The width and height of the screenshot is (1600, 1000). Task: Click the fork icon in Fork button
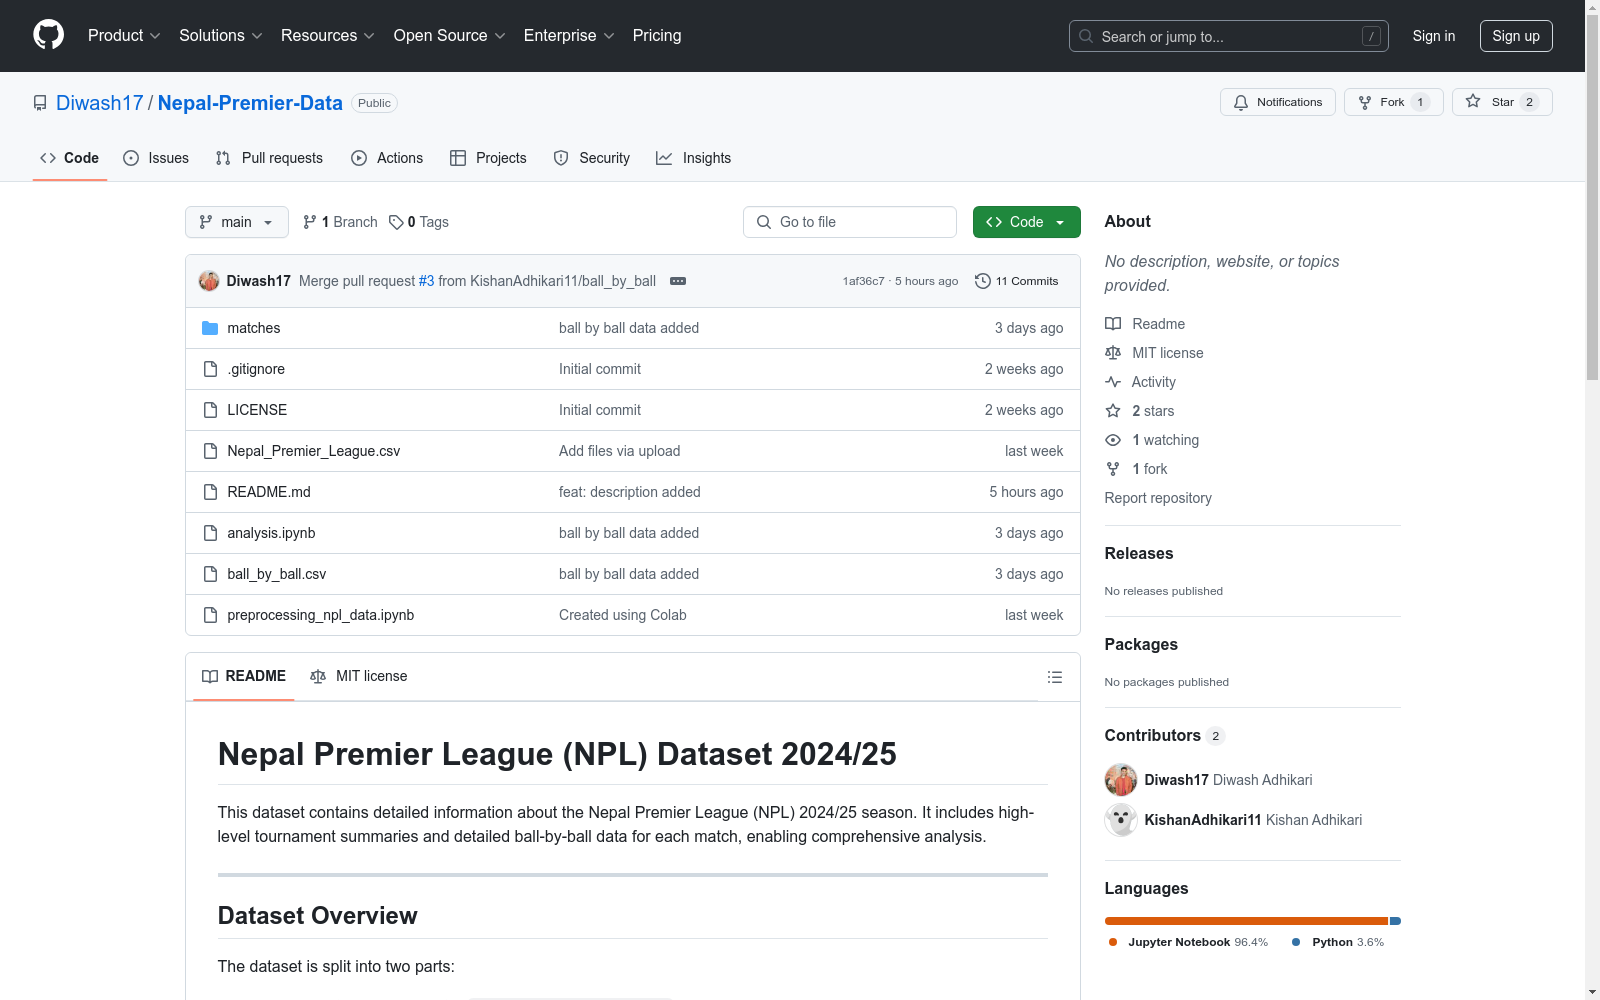(1365, 102)
